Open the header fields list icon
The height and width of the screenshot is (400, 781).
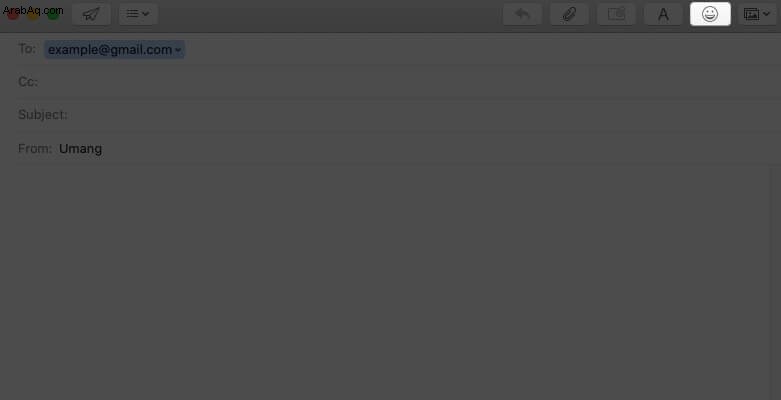coord(132,14)
